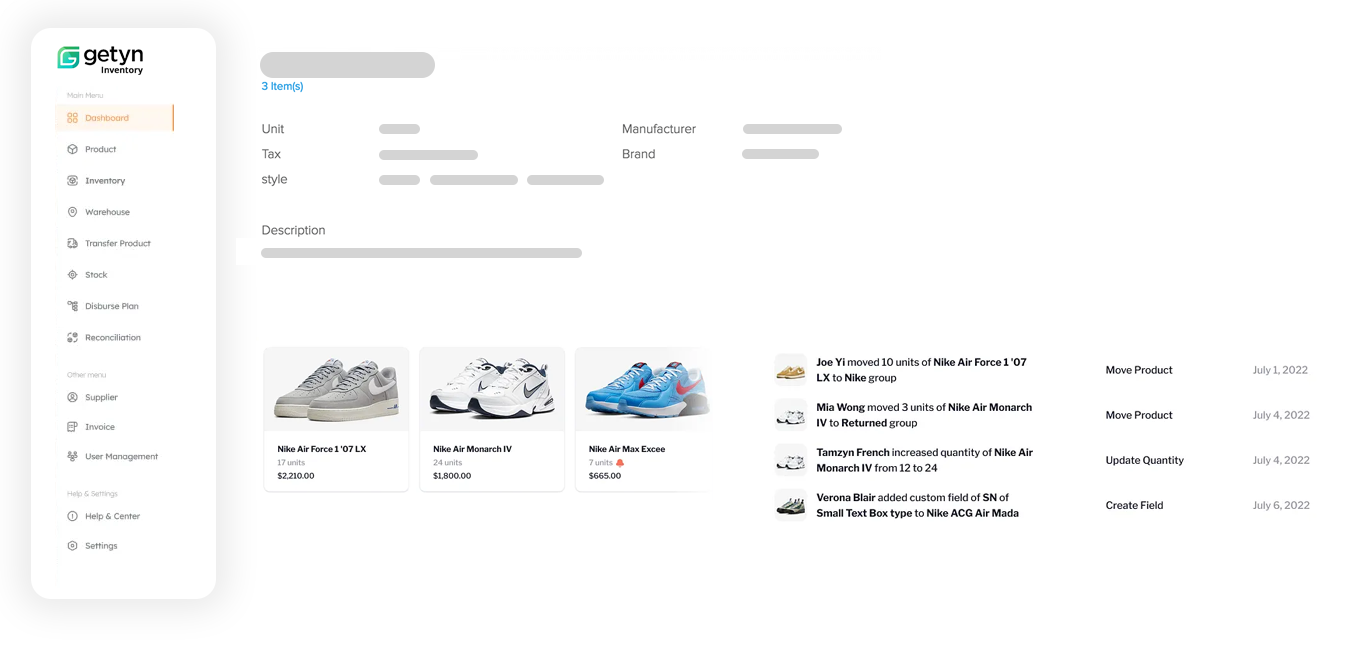Open the Supplier person icon

click(72, 397)
